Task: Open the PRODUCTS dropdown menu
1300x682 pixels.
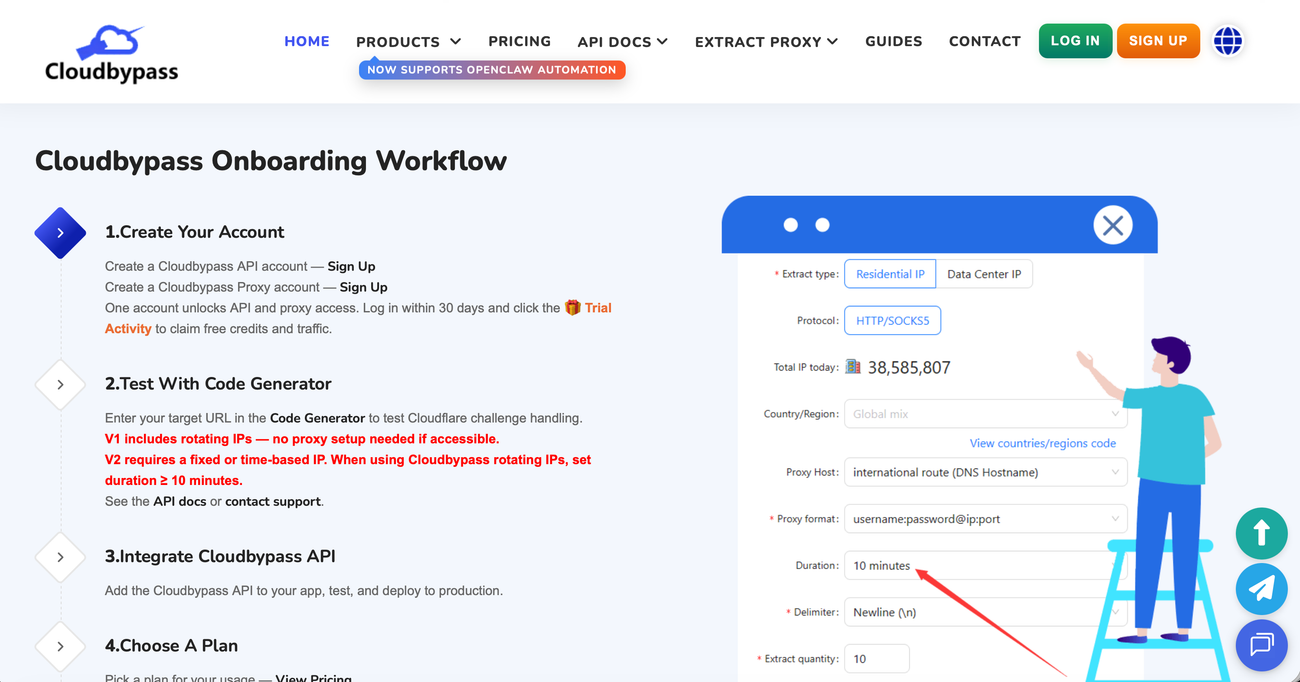Action: click(408, 42)
